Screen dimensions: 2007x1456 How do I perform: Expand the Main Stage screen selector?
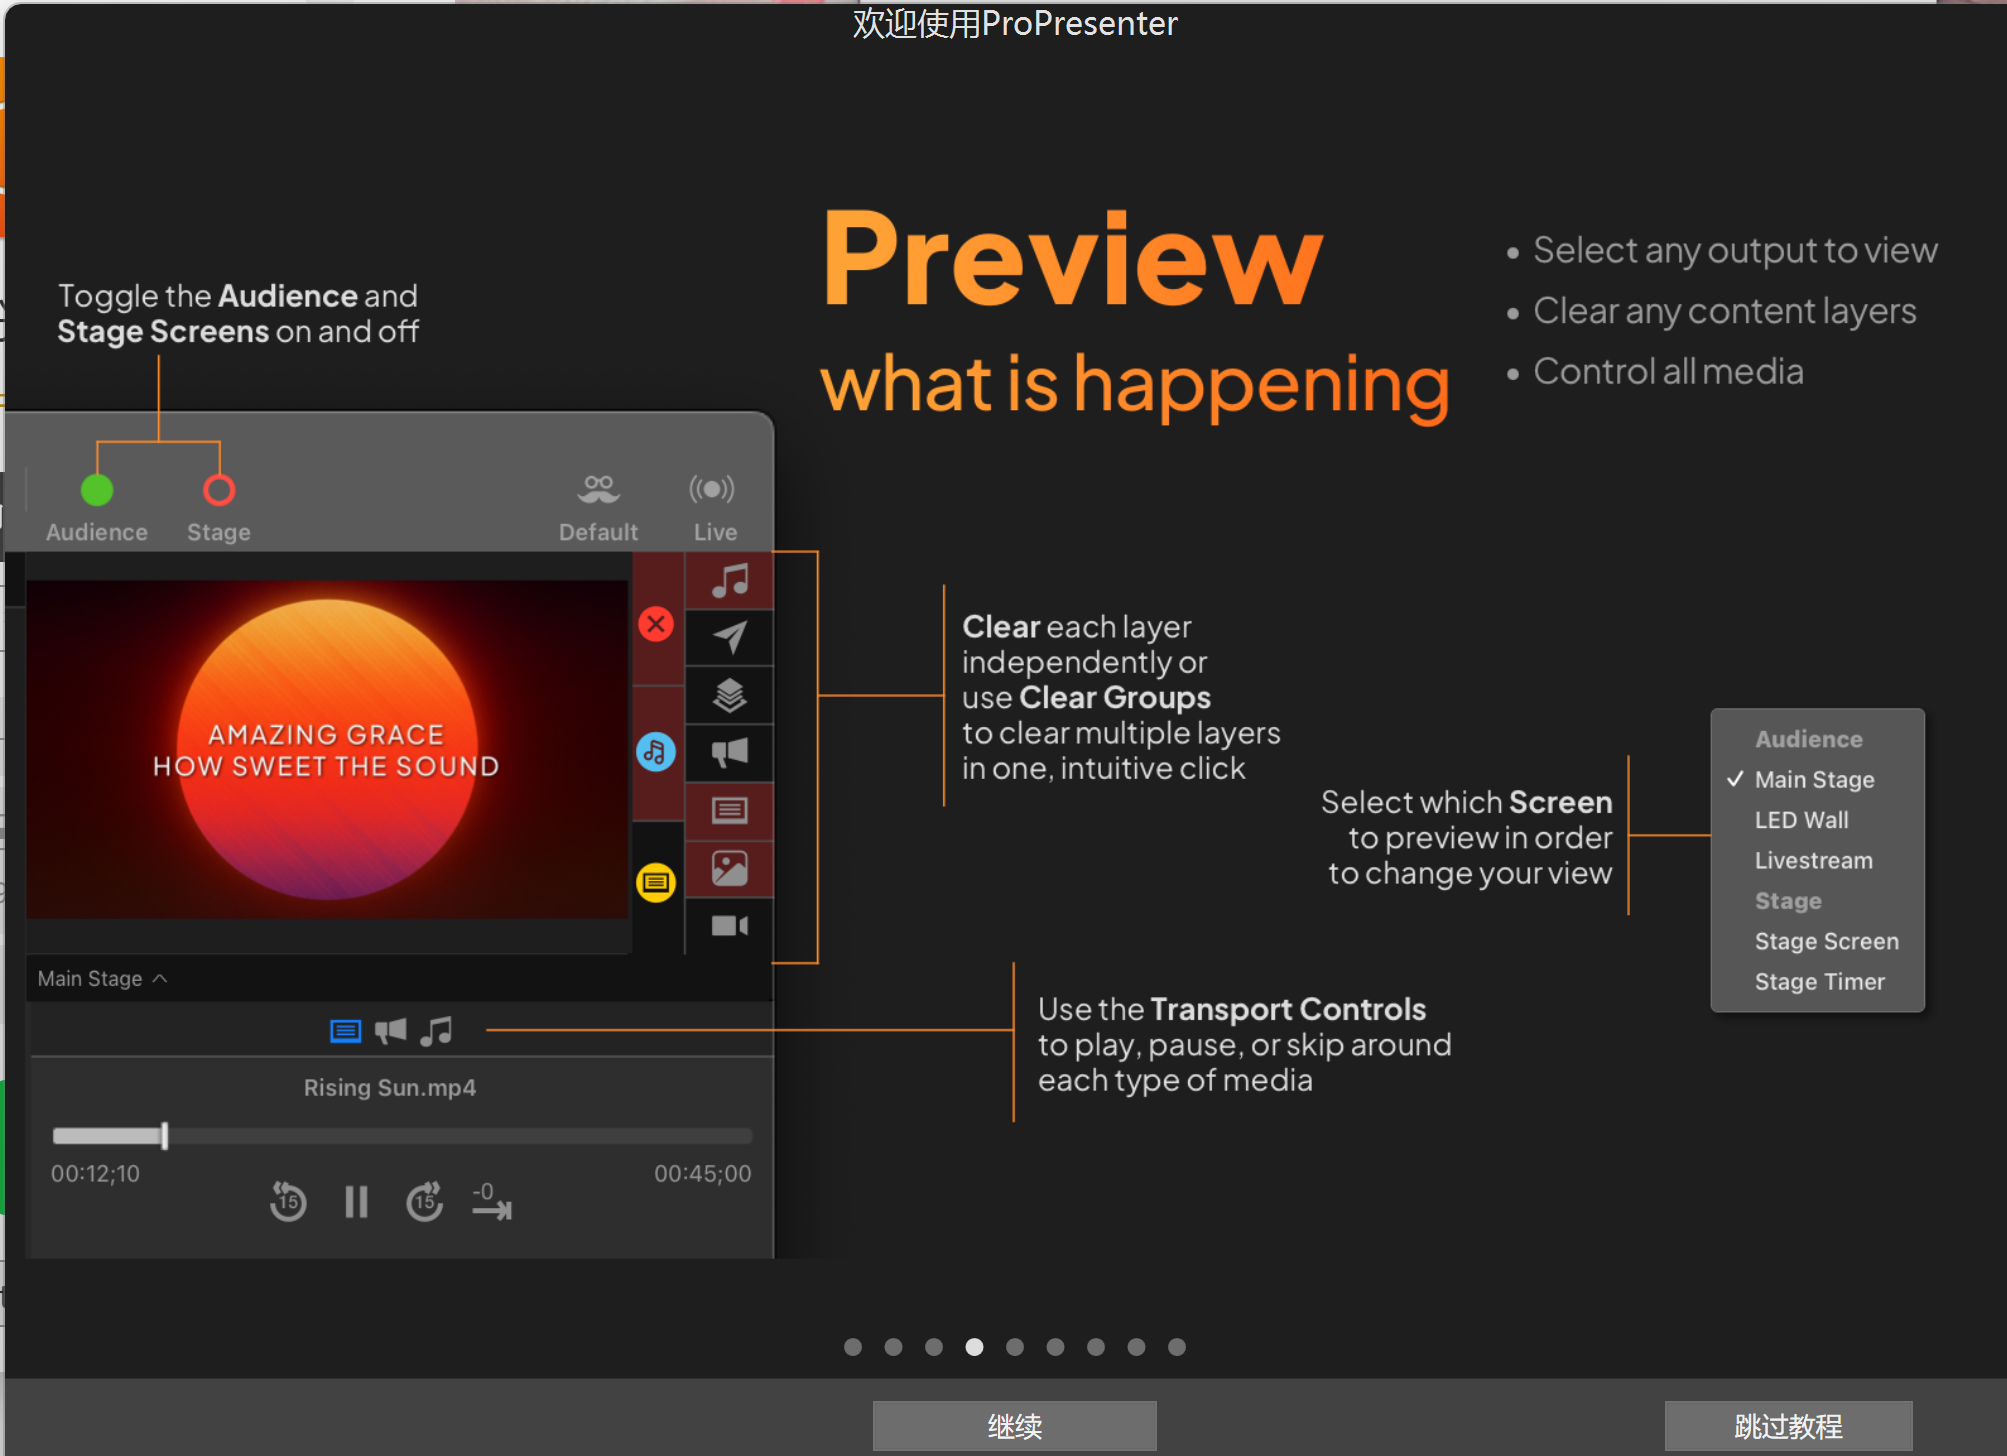102,978
